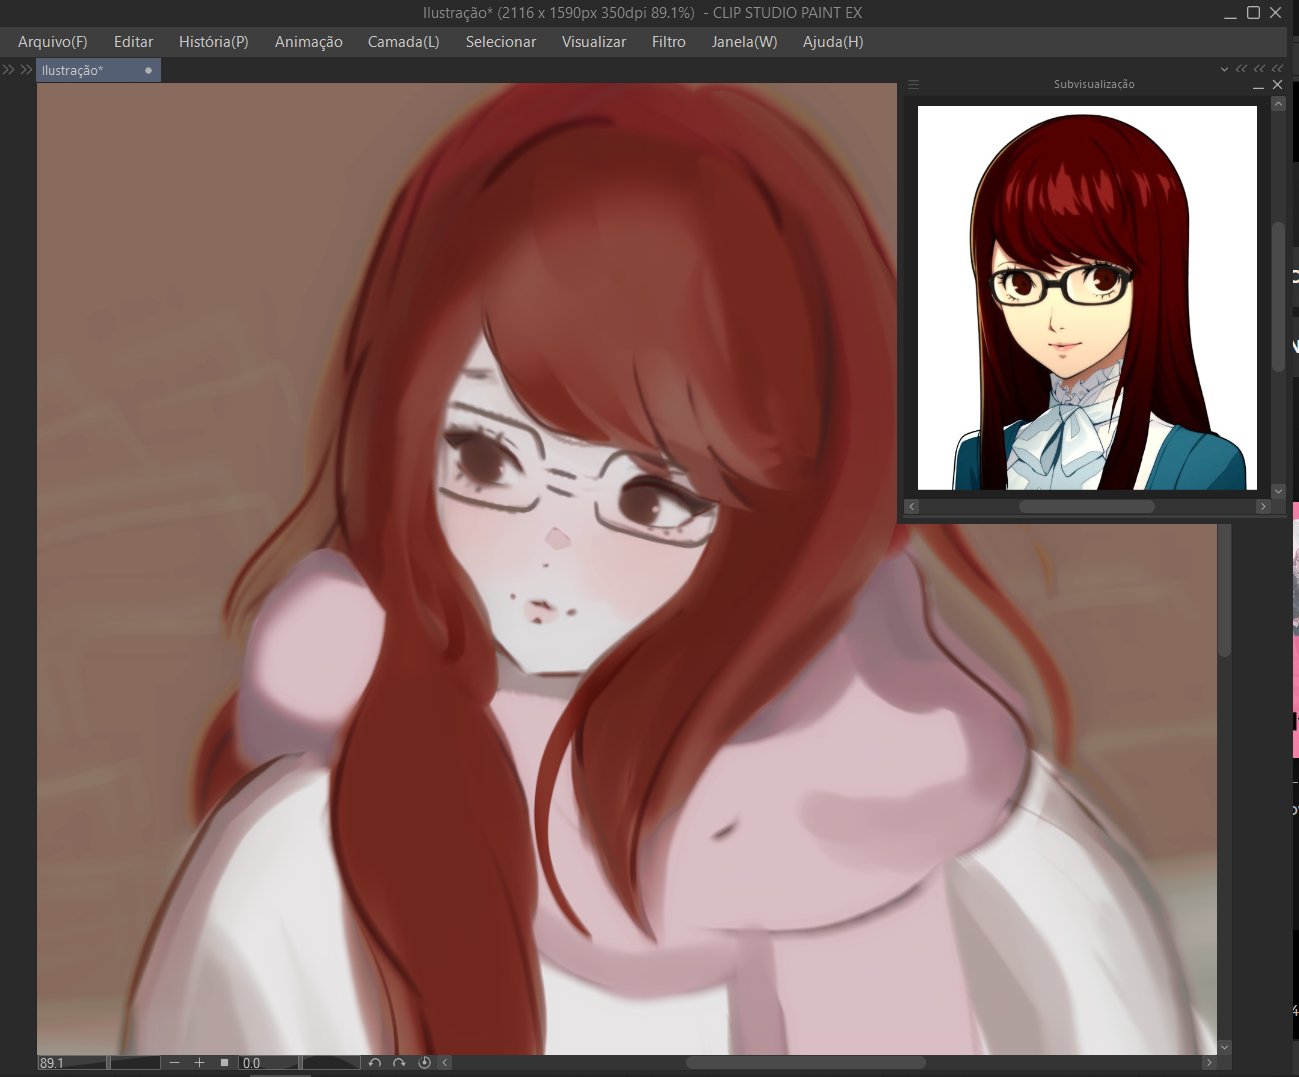Open the Editar menu

(133, 41)
